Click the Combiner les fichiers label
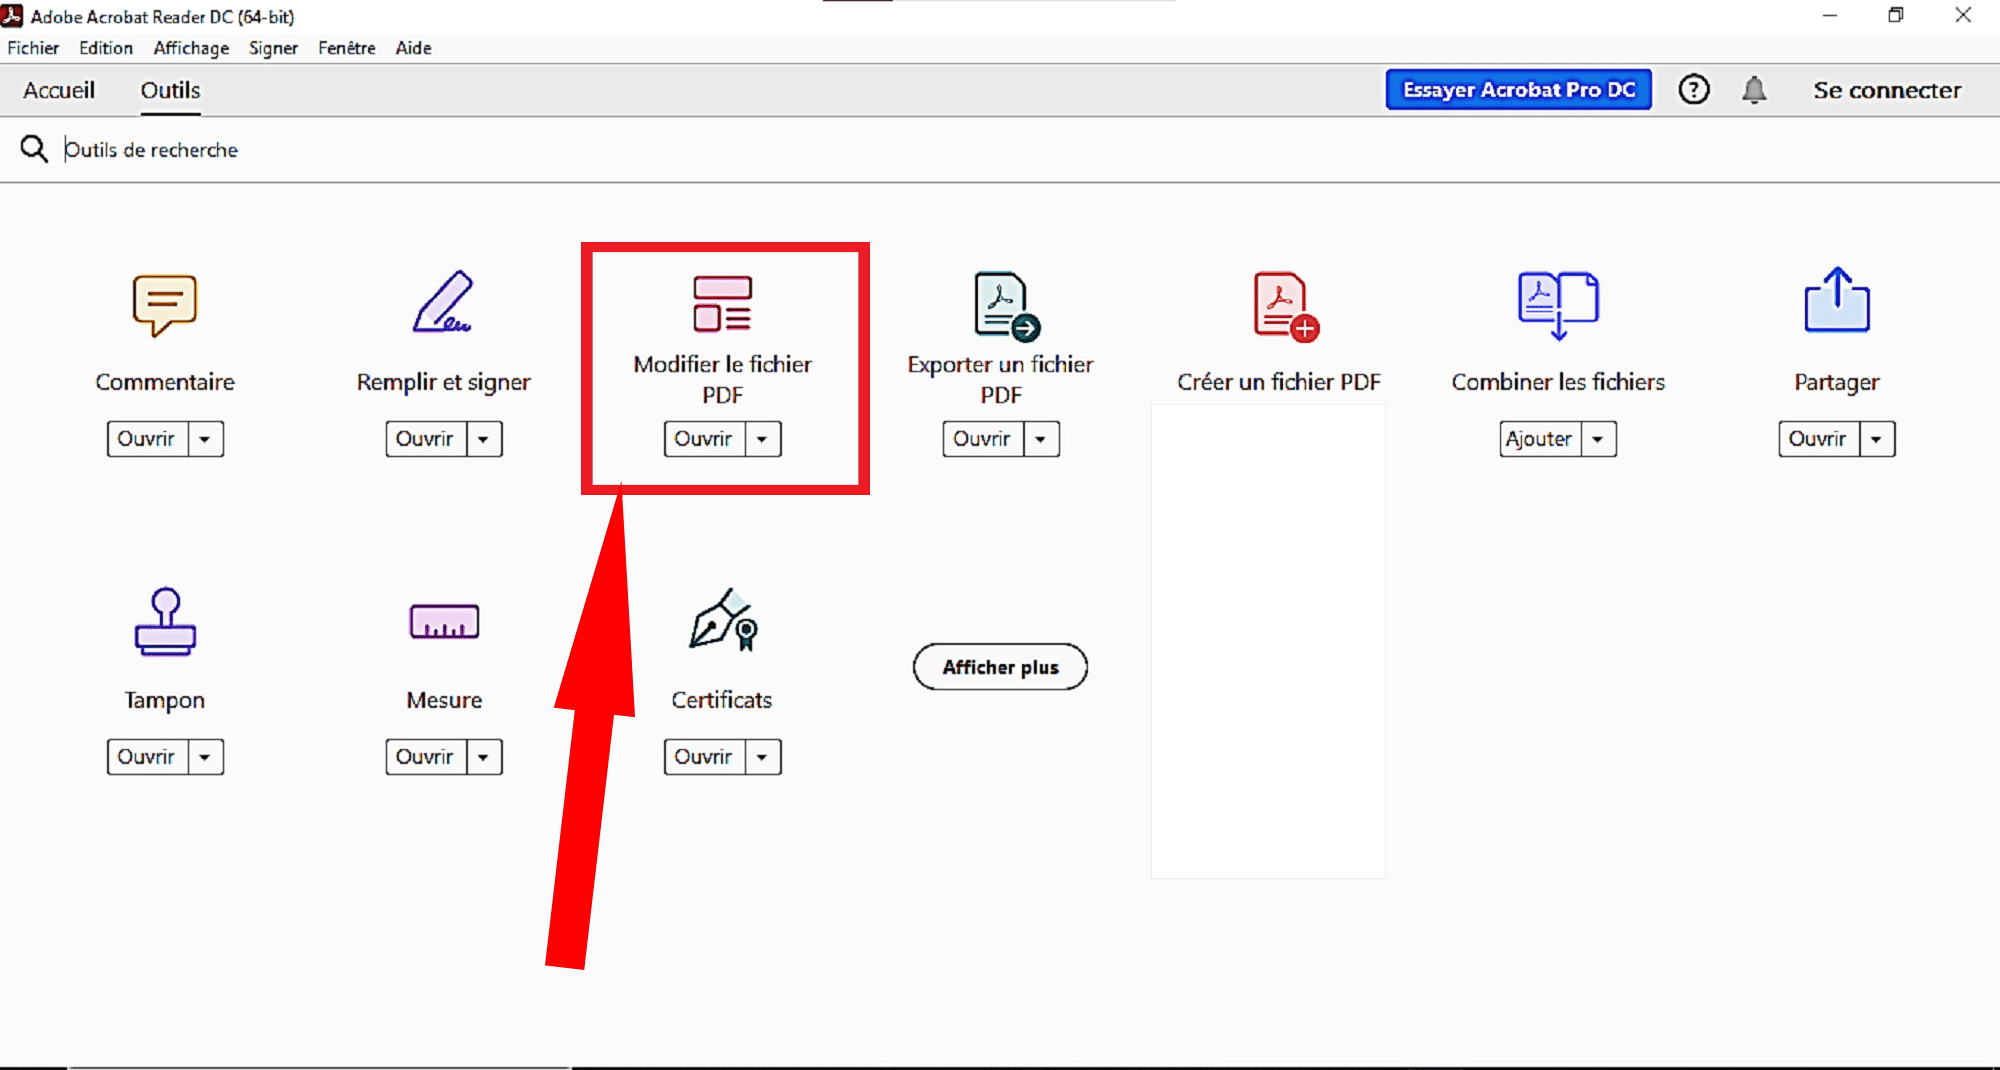Screen dimensions: 2000x1070 (x=1558, y=382)
